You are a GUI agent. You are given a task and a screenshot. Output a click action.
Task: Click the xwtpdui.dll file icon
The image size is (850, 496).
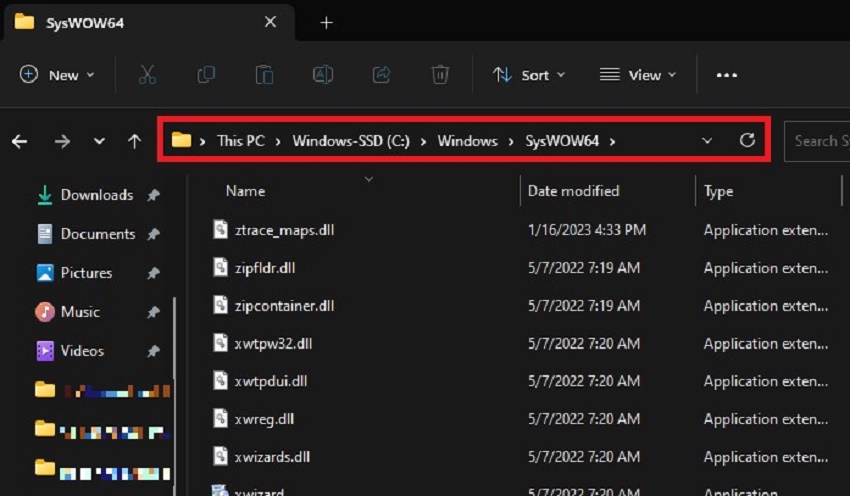(220, 381)
